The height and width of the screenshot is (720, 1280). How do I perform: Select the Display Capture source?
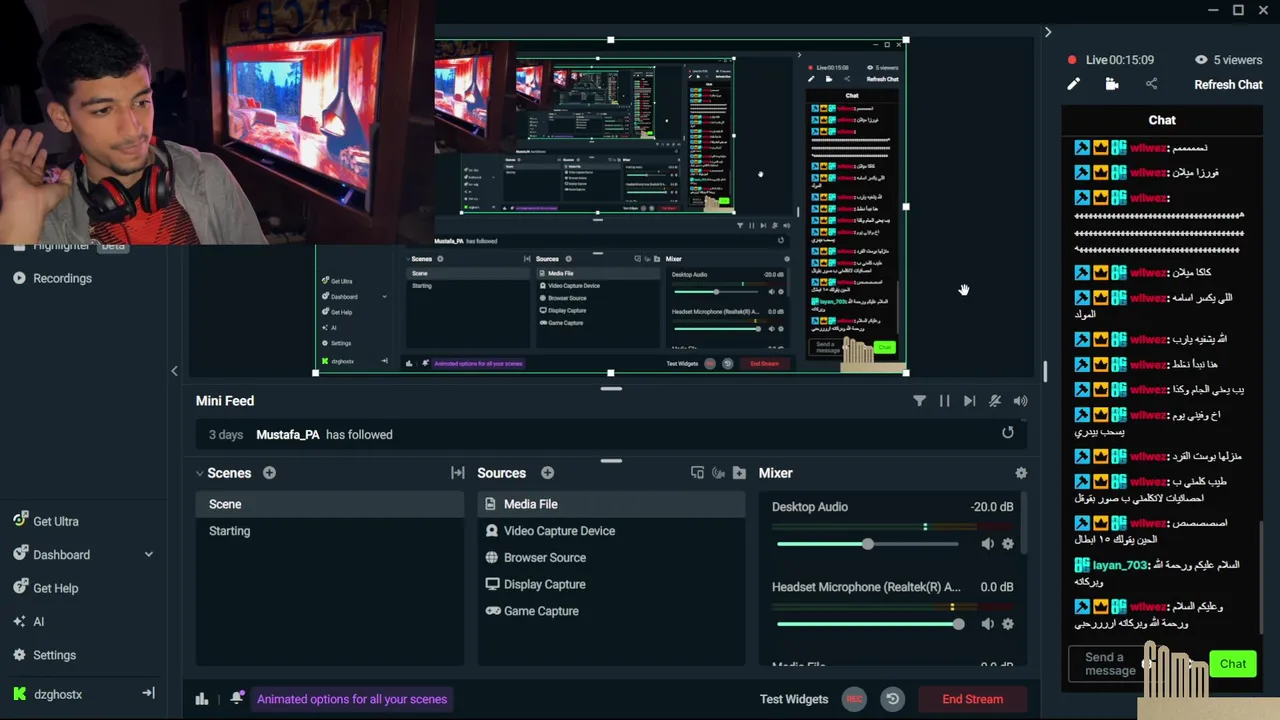point(611,584)
